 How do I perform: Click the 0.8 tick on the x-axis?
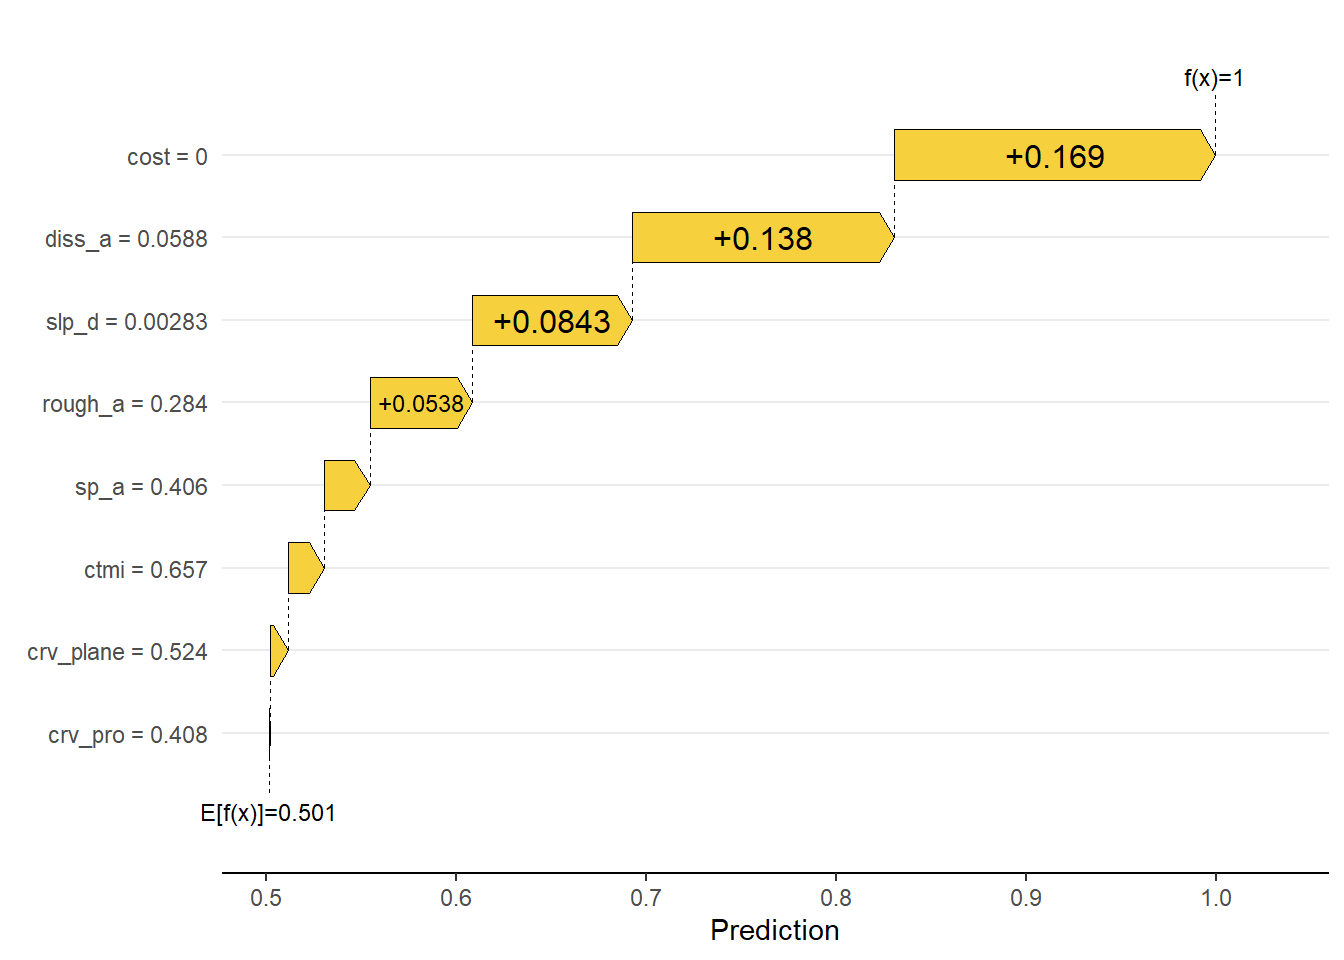pos(836,897)
